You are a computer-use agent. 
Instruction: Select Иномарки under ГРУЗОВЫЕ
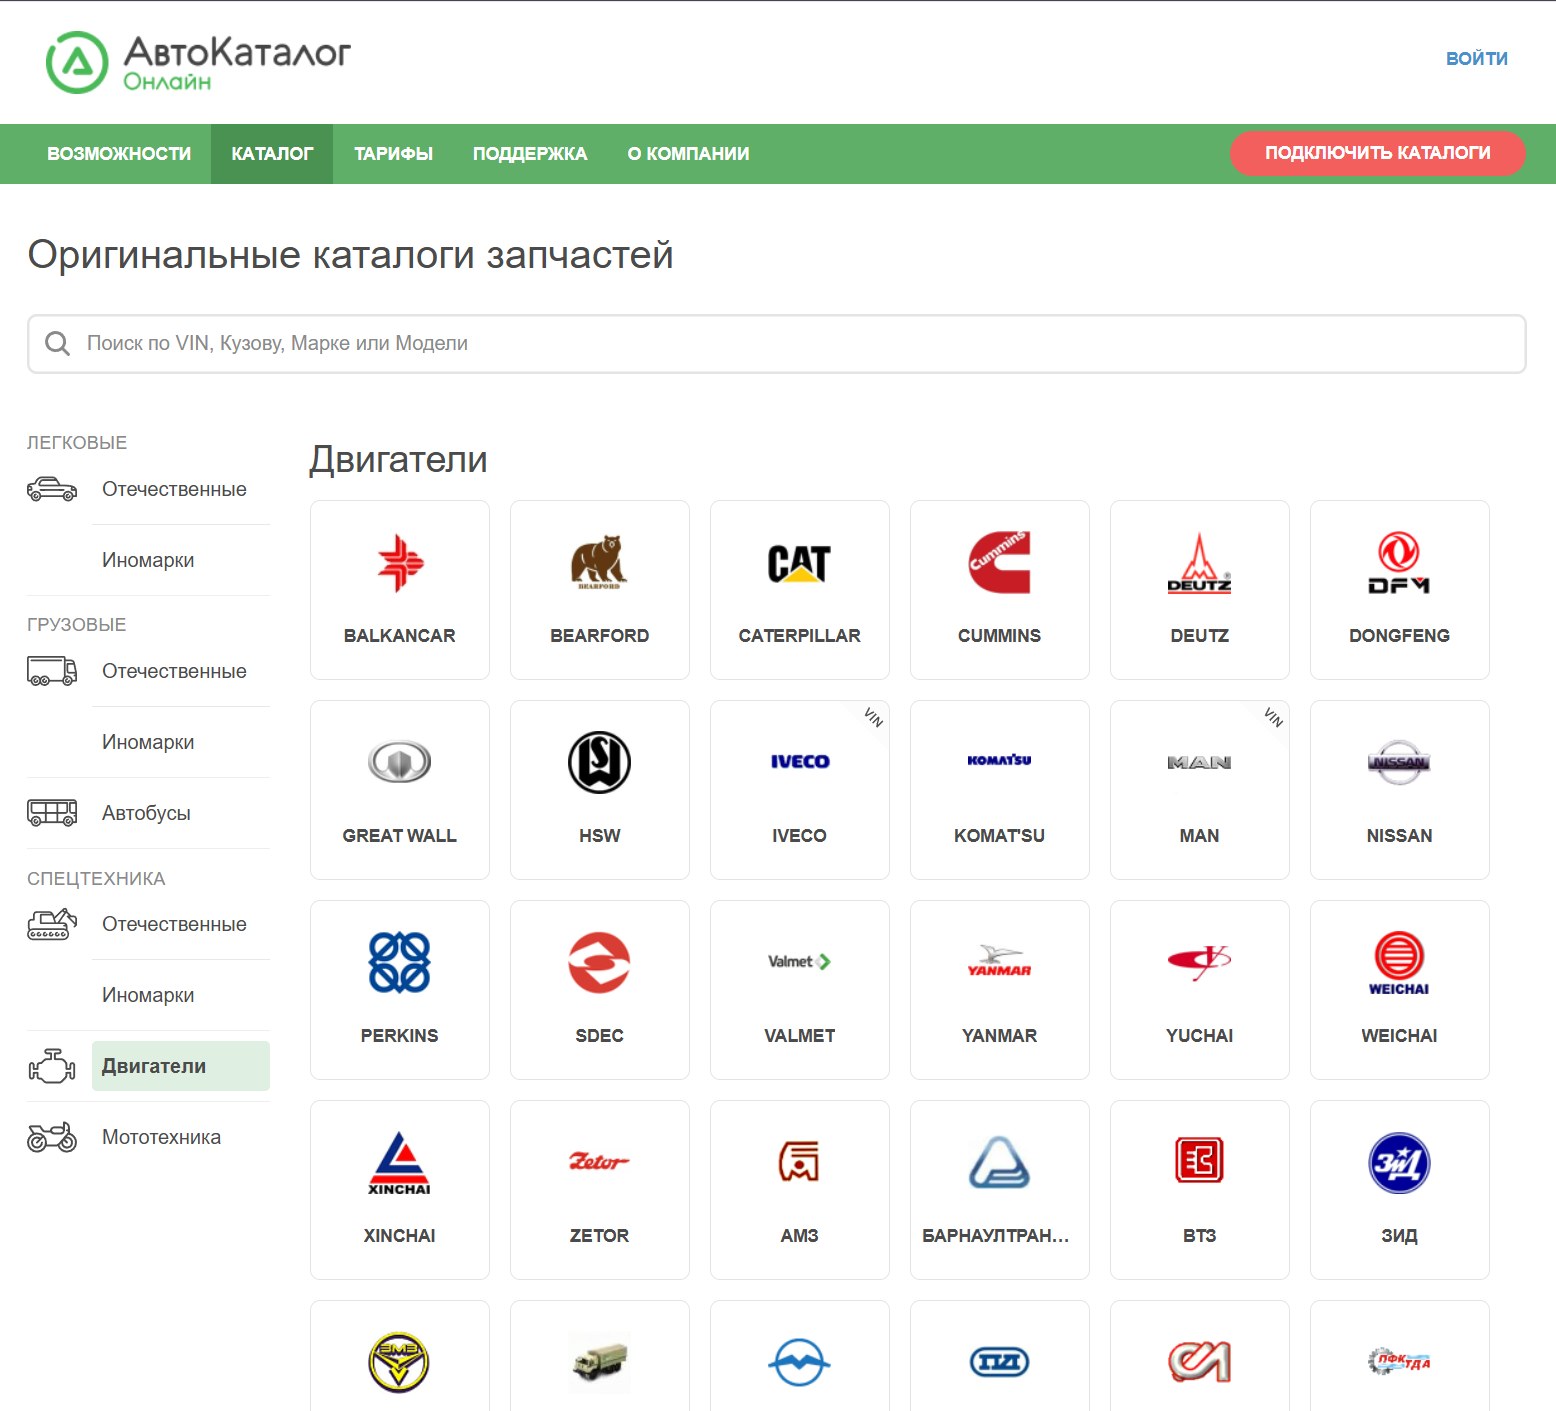(148, 742)
